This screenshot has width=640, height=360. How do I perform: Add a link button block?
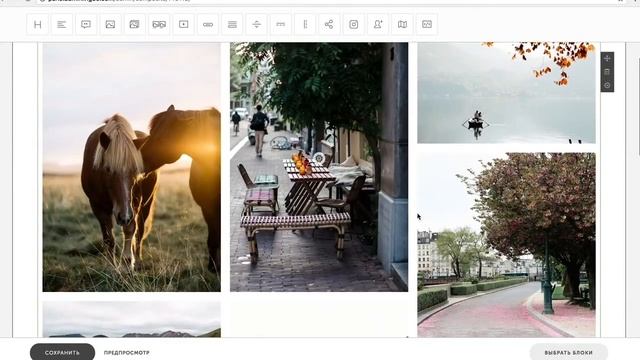208,24
